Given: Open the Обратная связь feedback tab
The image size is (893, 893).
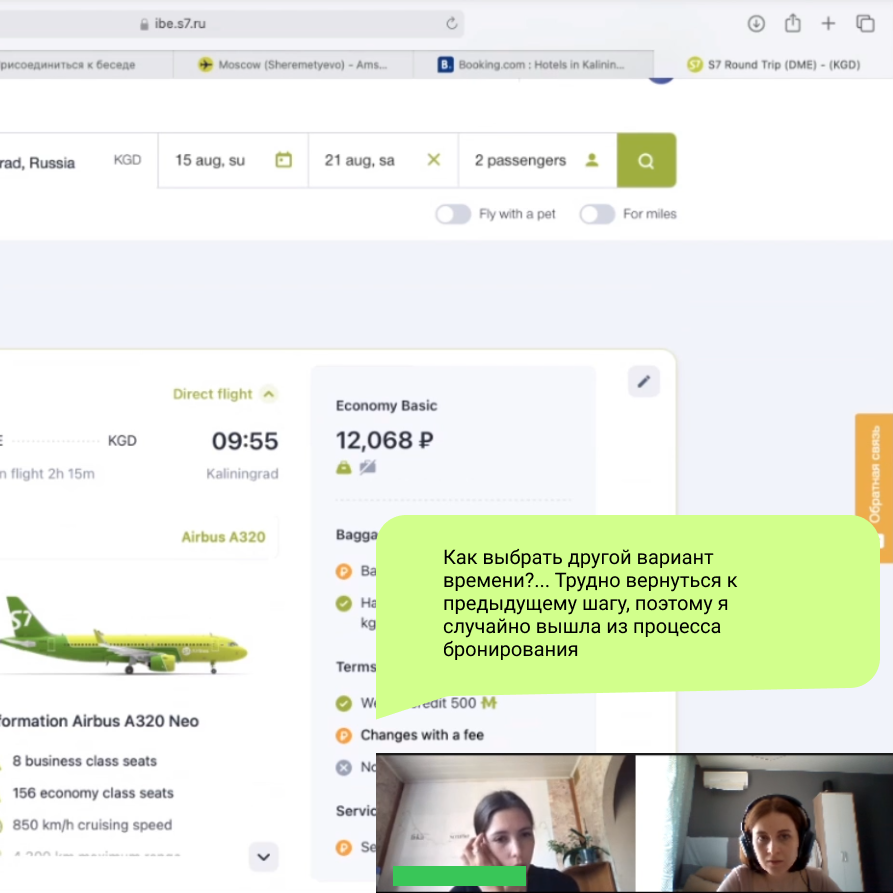Looking at the screenshot, I should [x=874, y=474].
